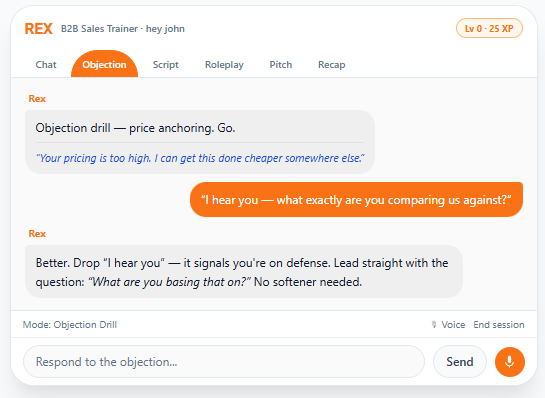Click the 'Mode: Objection Drill' status label
This screenshot has width=545, height=398.
(x=70, y=325)
